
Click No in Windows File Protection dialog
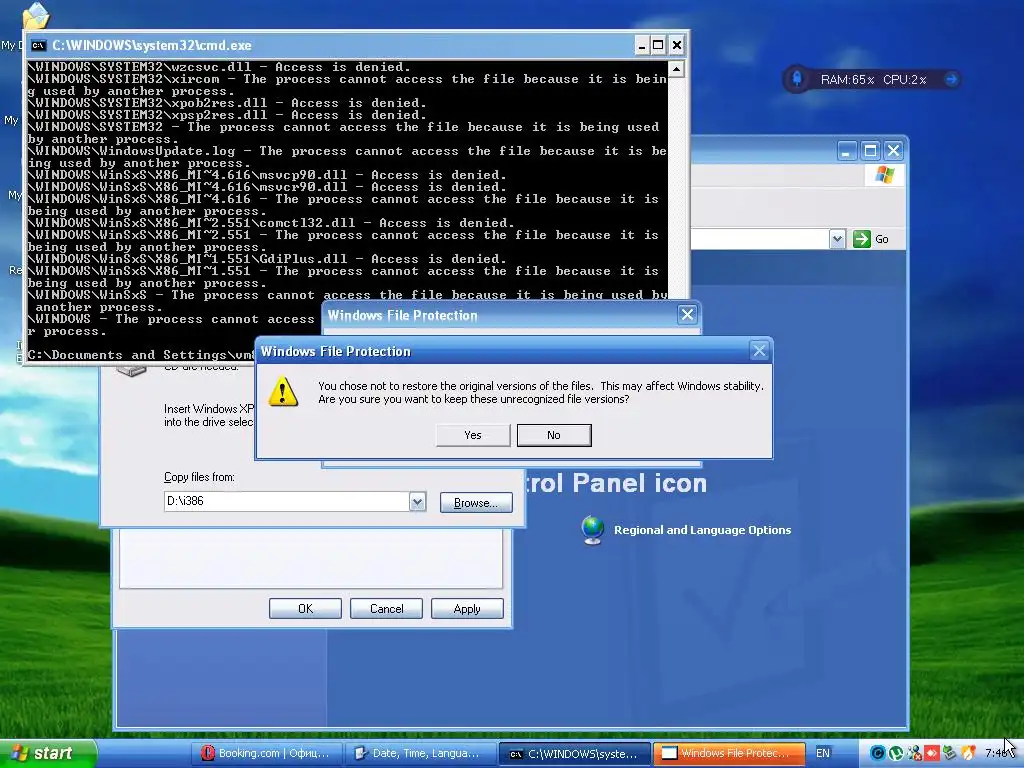(554, 435)
